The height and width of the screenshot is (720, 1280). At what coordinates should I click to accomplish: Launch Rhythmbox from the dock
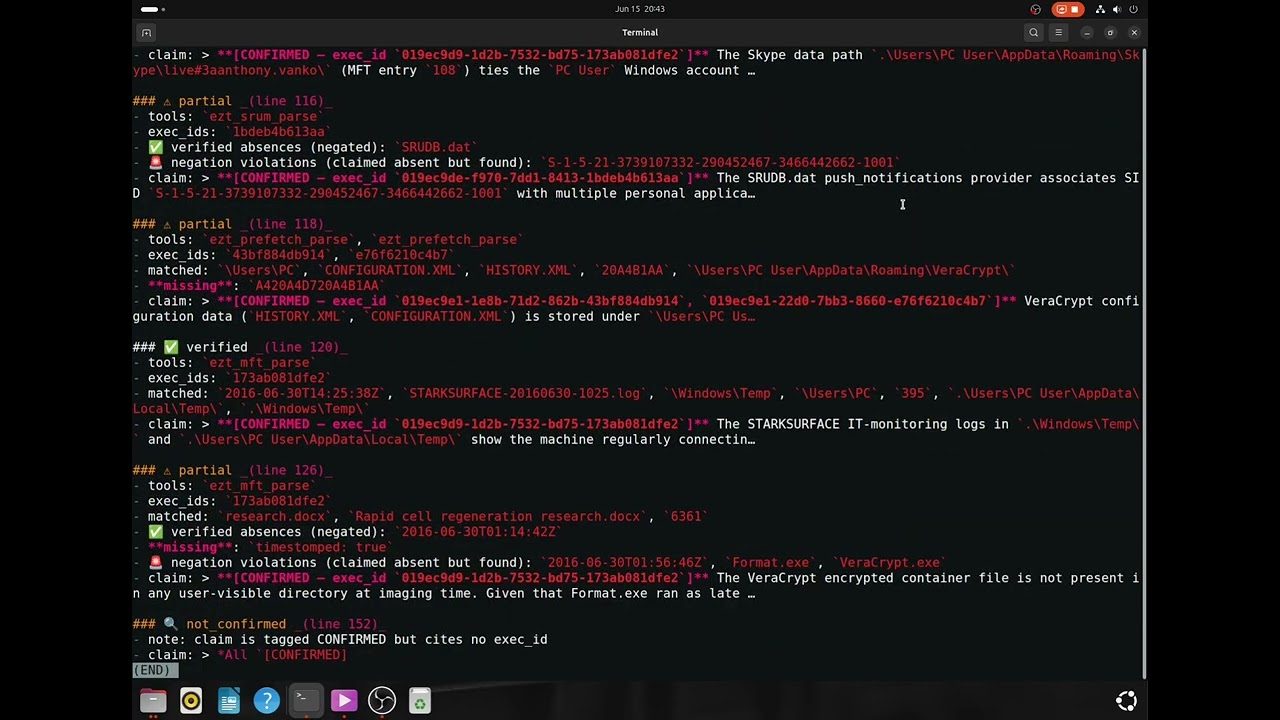(191, 701)
